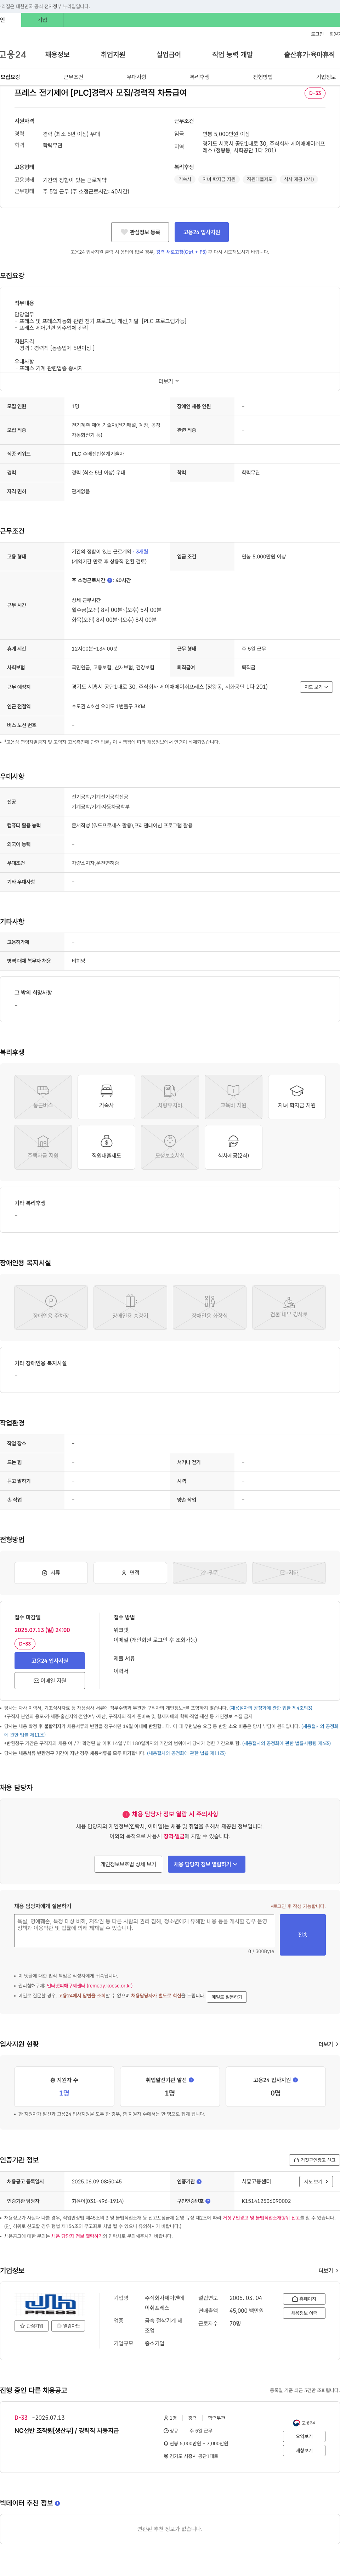Select the 모성보호시설 benefit icon
The image size is (340, 2576).
click(x=170, y=1147)
